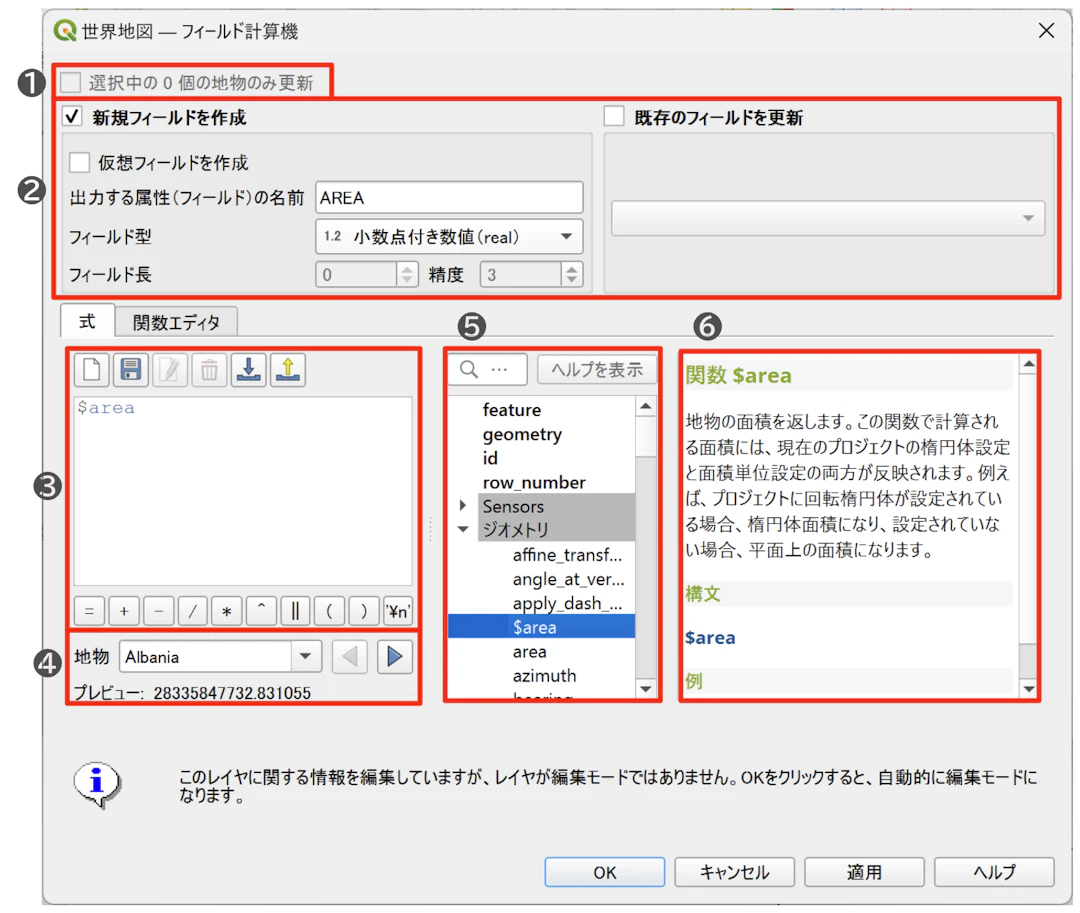This screenshot has width=1080, height=913.
Task: Click the 適用 button
Action: [x=863, y=871]
